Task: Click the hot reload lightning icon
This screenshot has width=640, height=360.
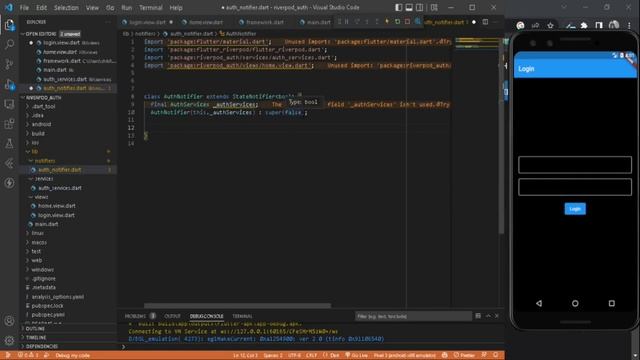Action: [387, 22]
